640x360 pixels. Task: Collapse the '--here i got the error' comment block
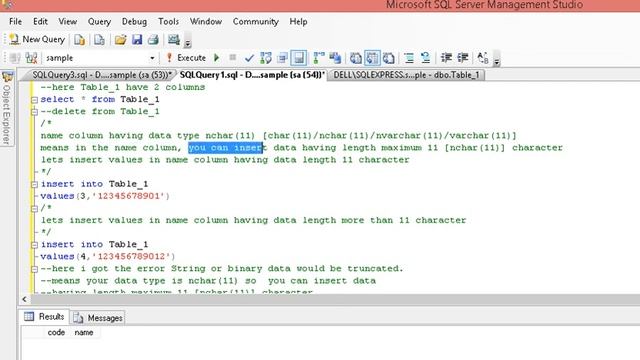(x=35, y=269)
